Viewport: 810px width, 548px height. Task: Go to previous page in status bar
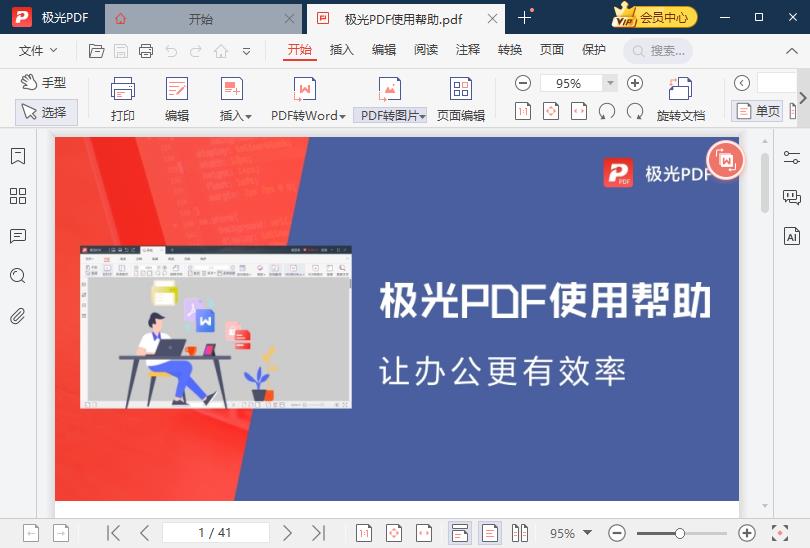pyautogui.click(x=145, y=533)
